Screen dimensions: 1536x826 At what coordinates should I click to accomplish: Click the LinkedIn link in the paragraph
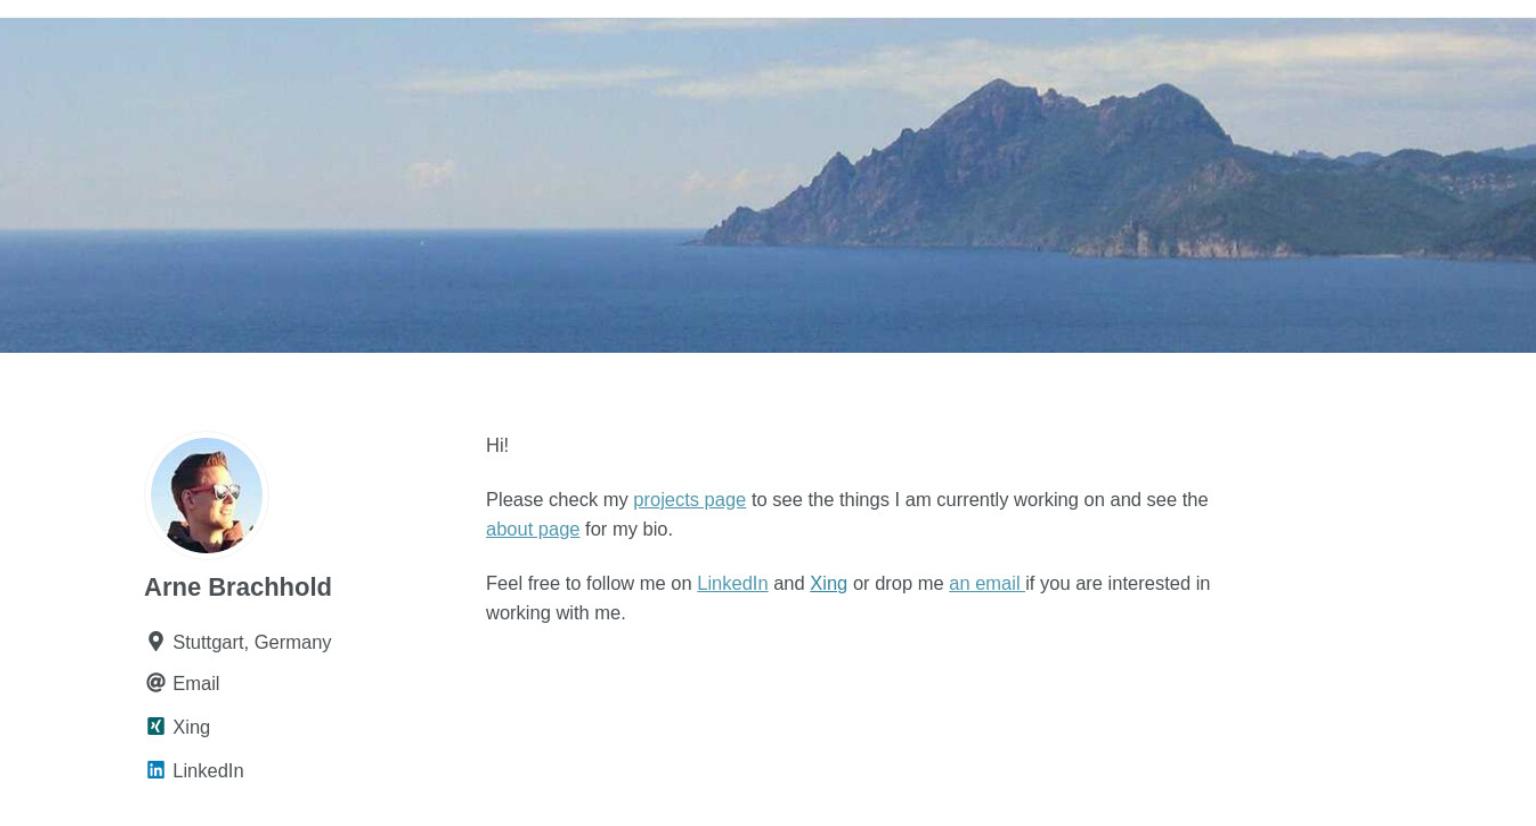(x=732, y=583)
